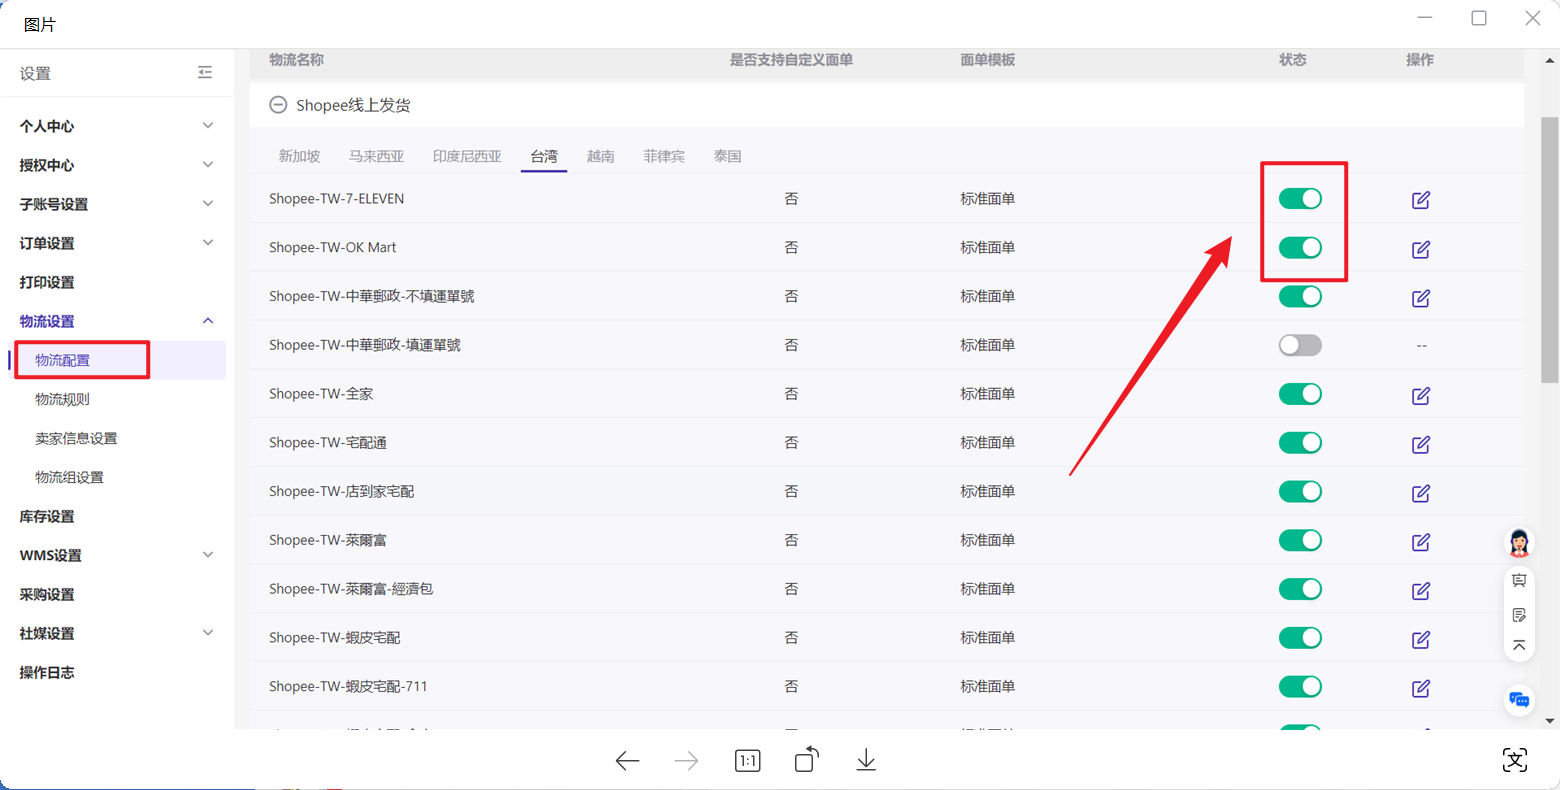Collapse the Shopee线上发货 section
The width and height of the screenshot is (1560, 790).
pos(276,104)
